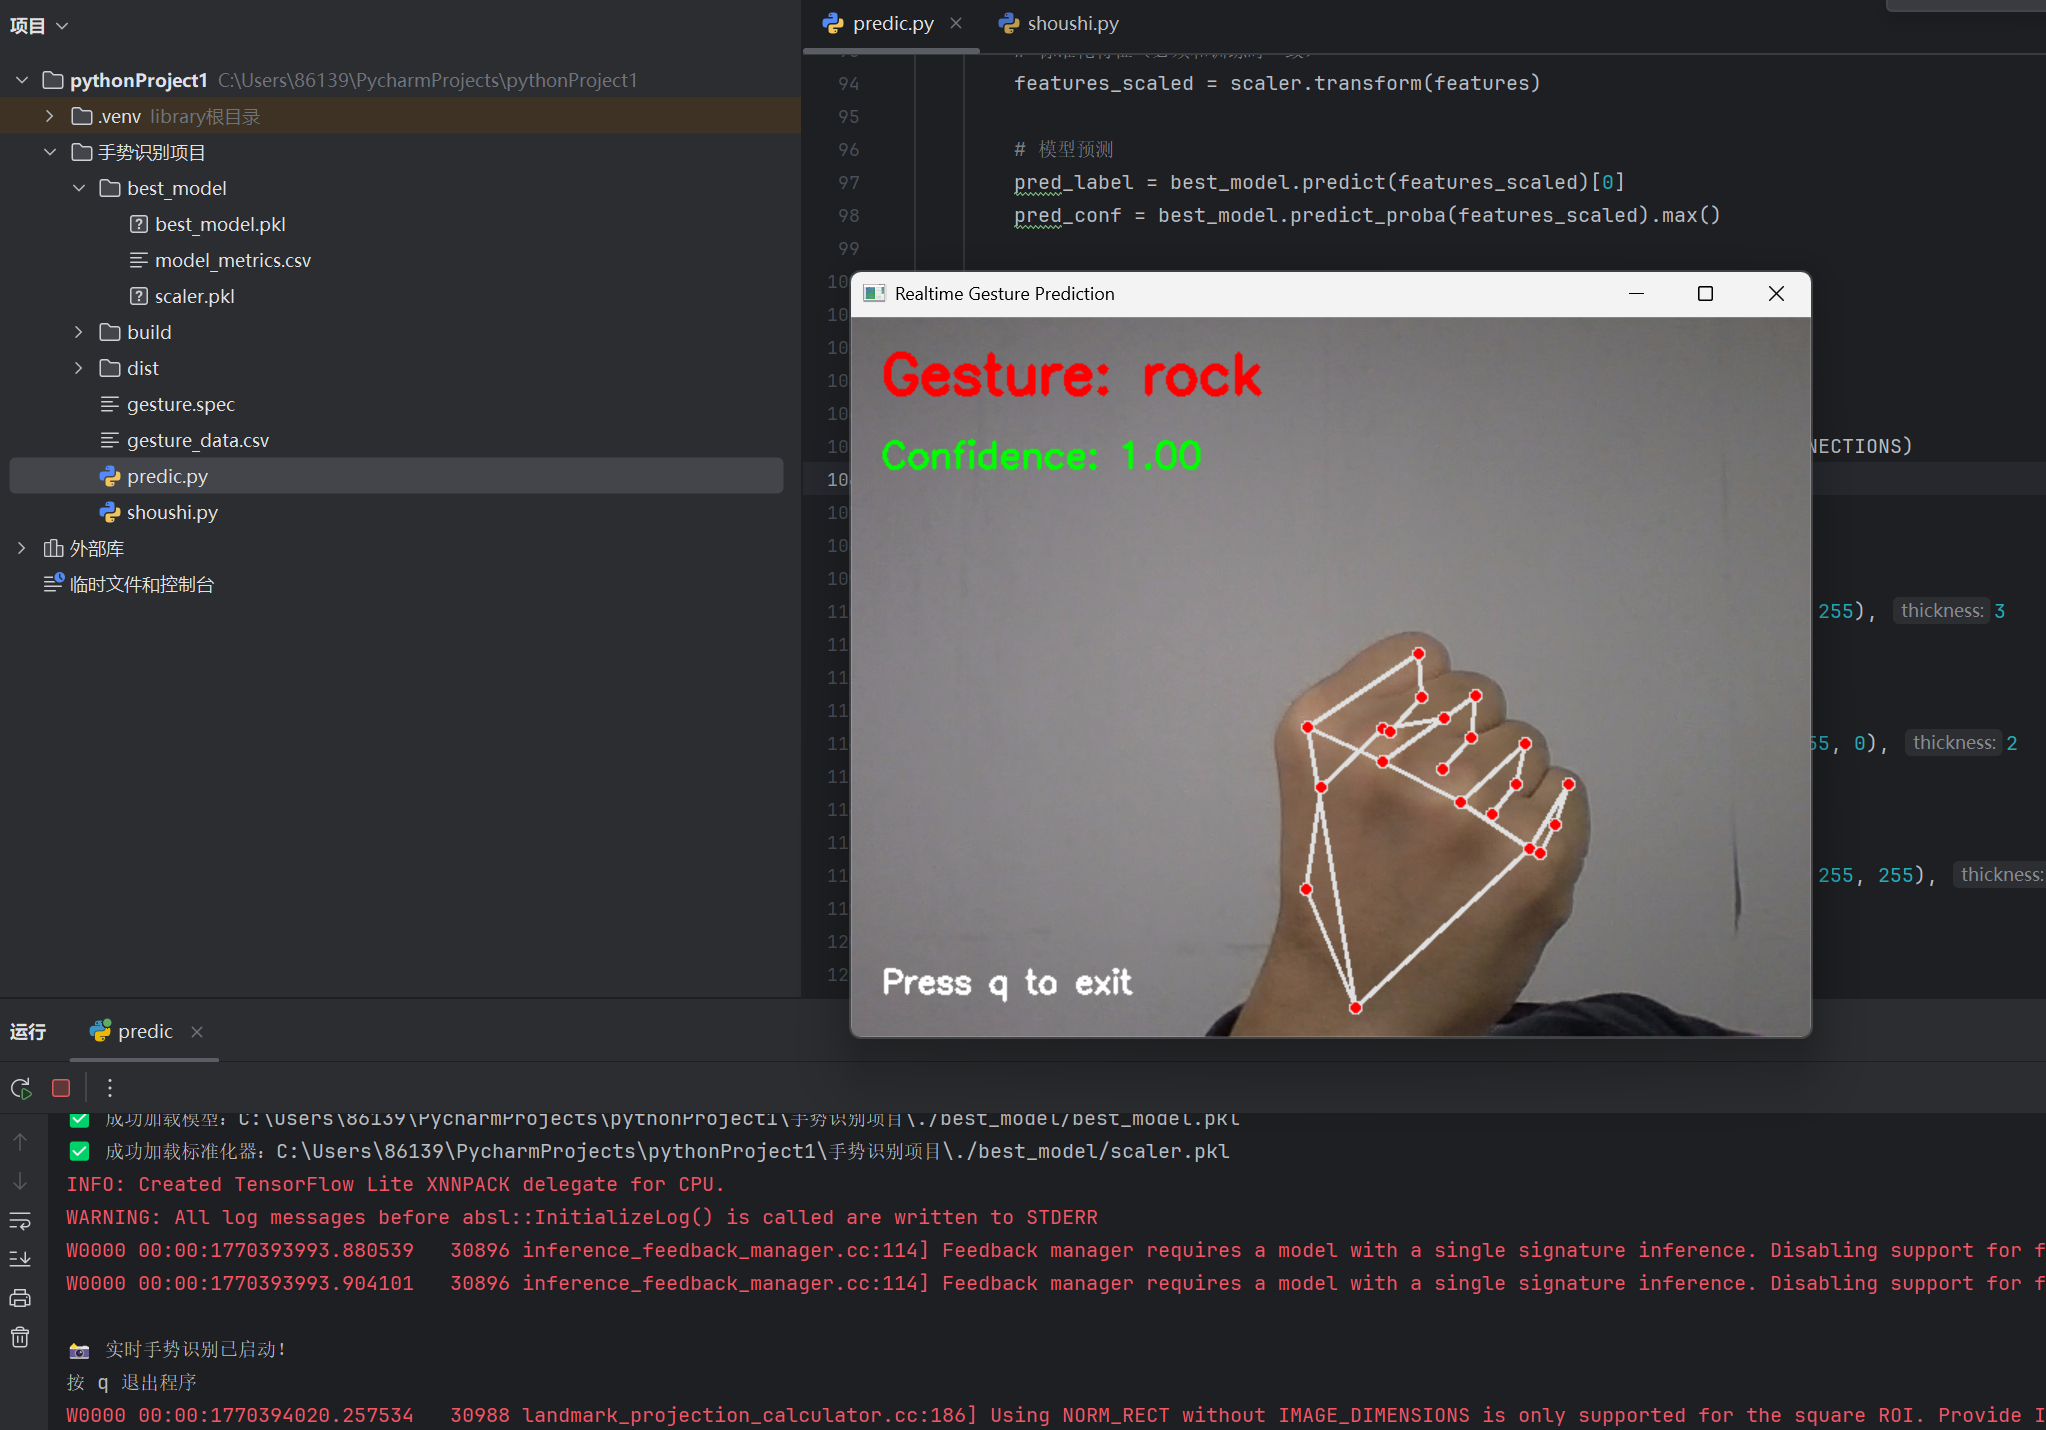Image resolution: width=2046 pixels, height=1430 pixels.
Task: Toggle soft-wrap in the console
Action: coord(20,1220)
